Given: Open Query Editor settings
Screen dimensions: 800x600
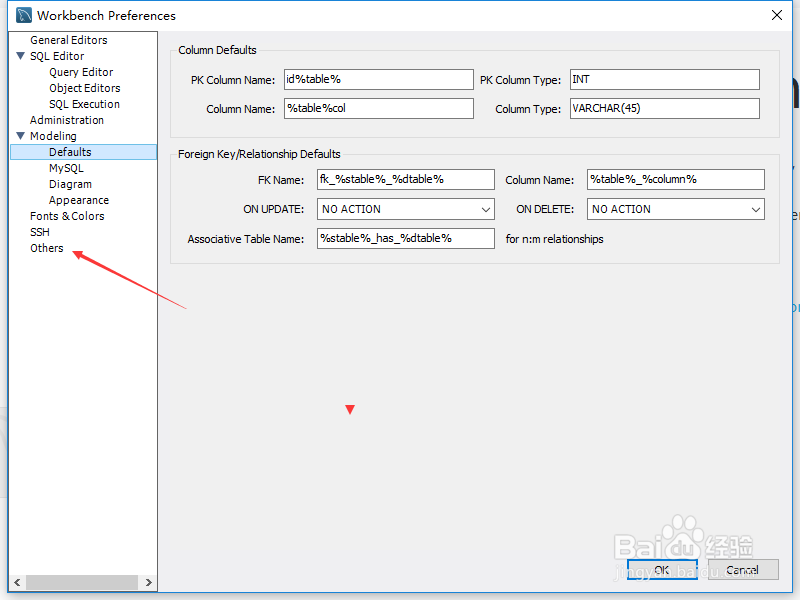Looking at the screenshot, I should pos(81,72).
